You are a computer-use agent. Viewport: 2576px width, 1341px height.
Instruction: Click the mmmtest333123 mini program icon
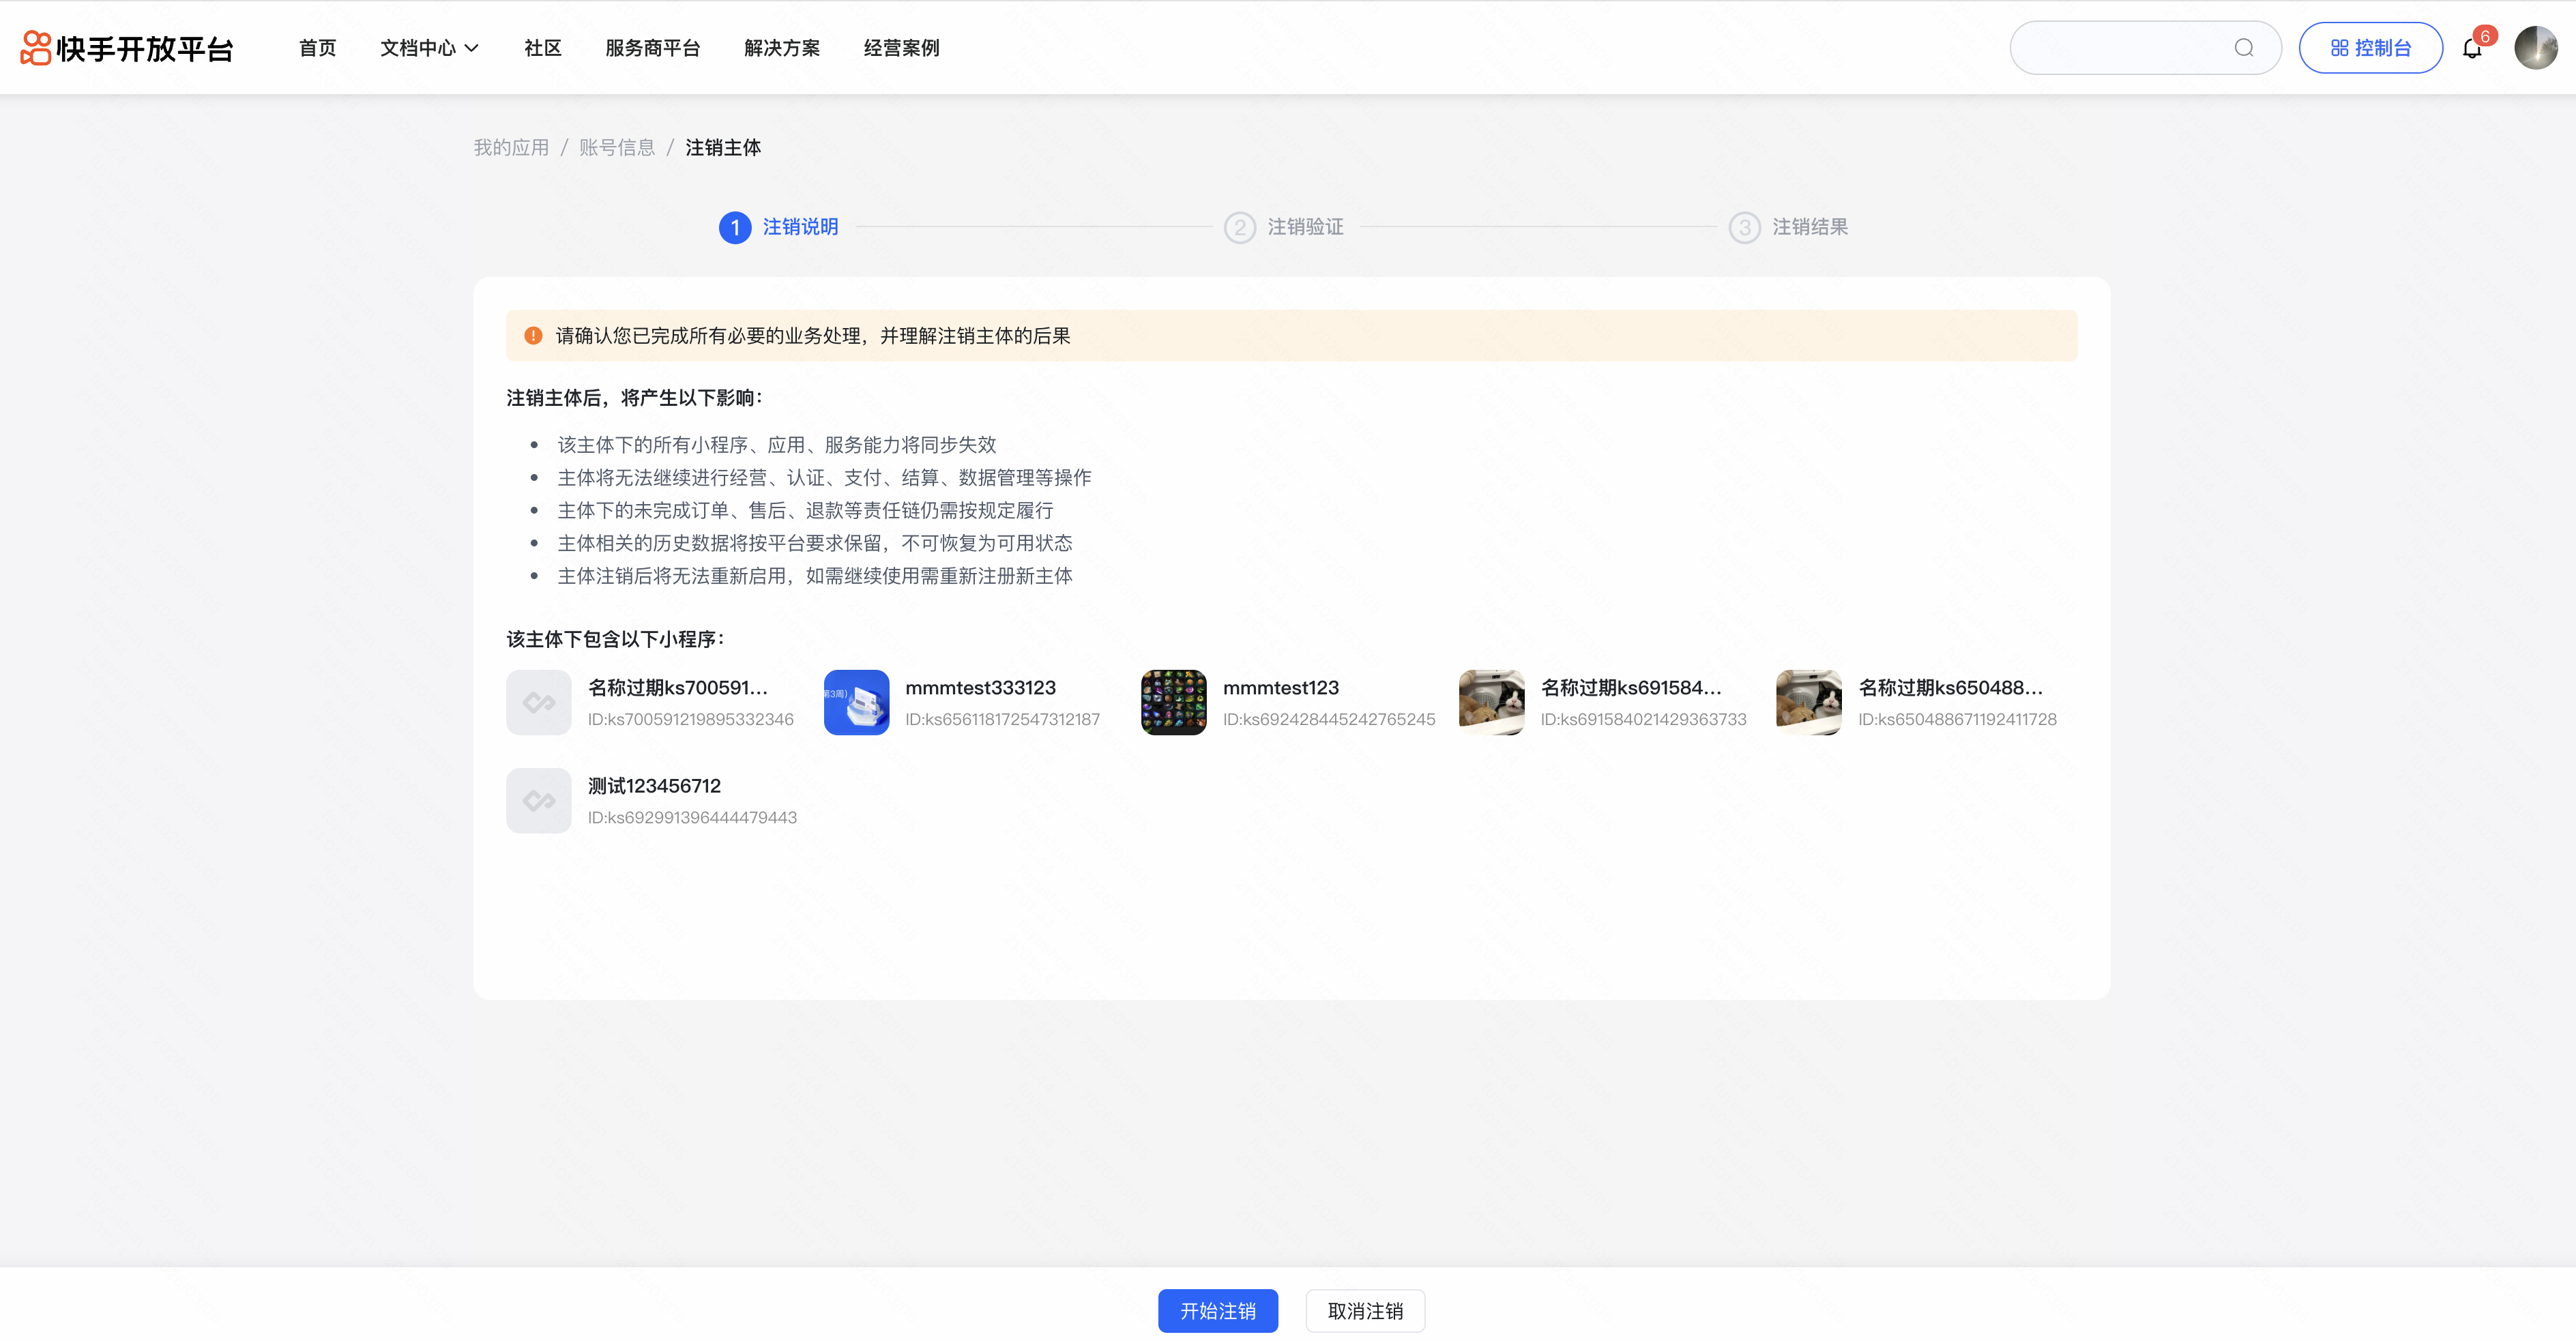(856, 702)
